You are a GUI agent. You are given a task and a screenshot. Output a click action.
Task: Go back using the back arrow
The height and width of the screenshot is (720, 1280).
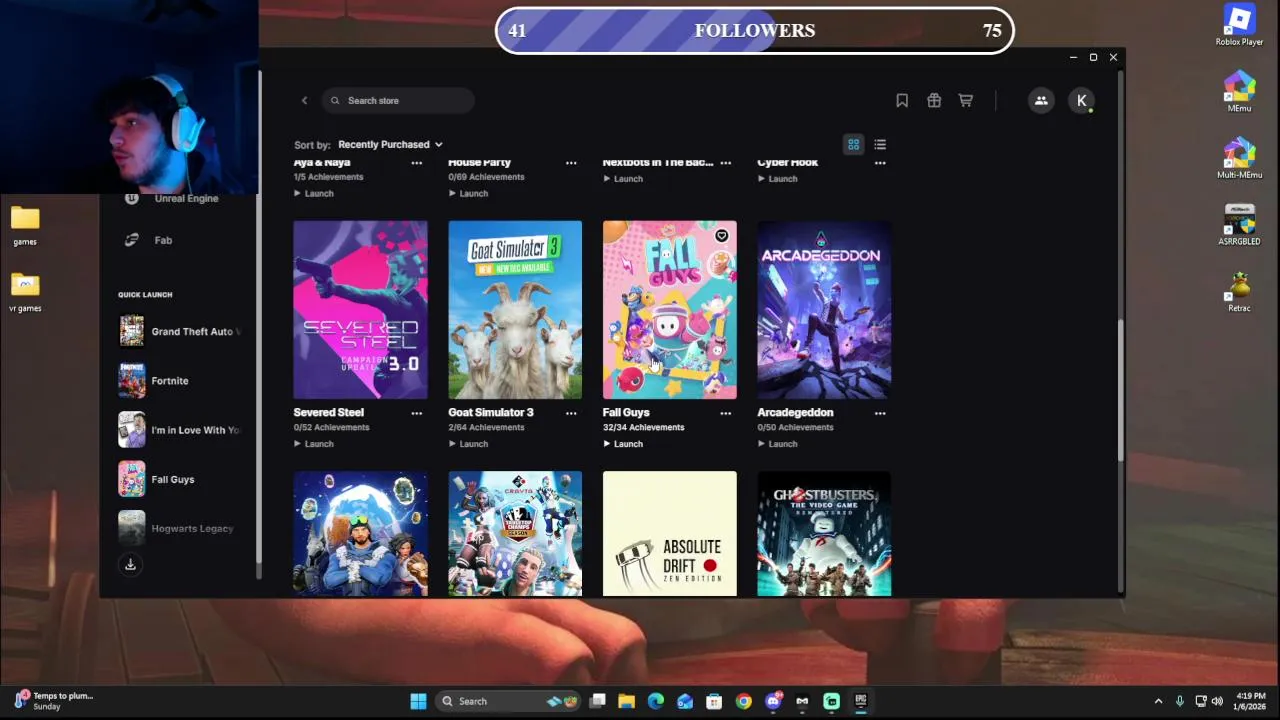(304, 100)
